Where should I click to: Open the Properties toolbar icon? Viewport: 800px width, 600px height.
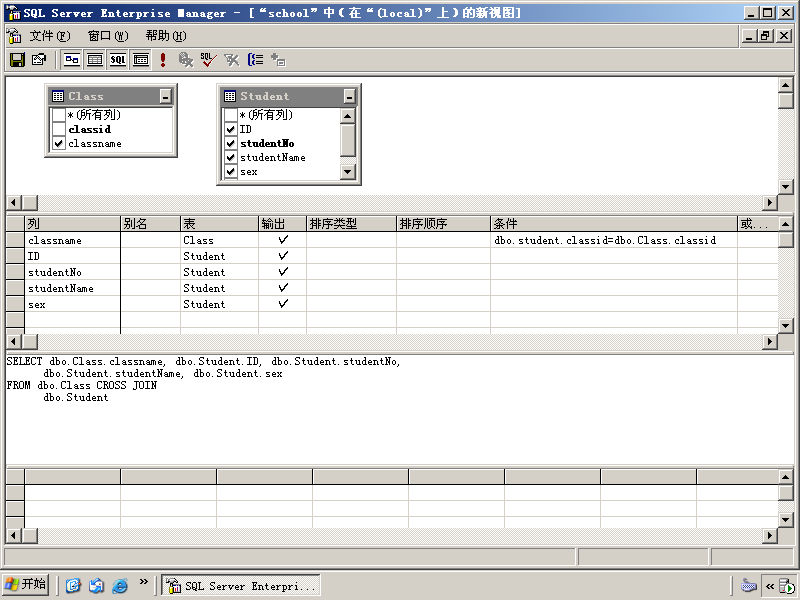39,60
